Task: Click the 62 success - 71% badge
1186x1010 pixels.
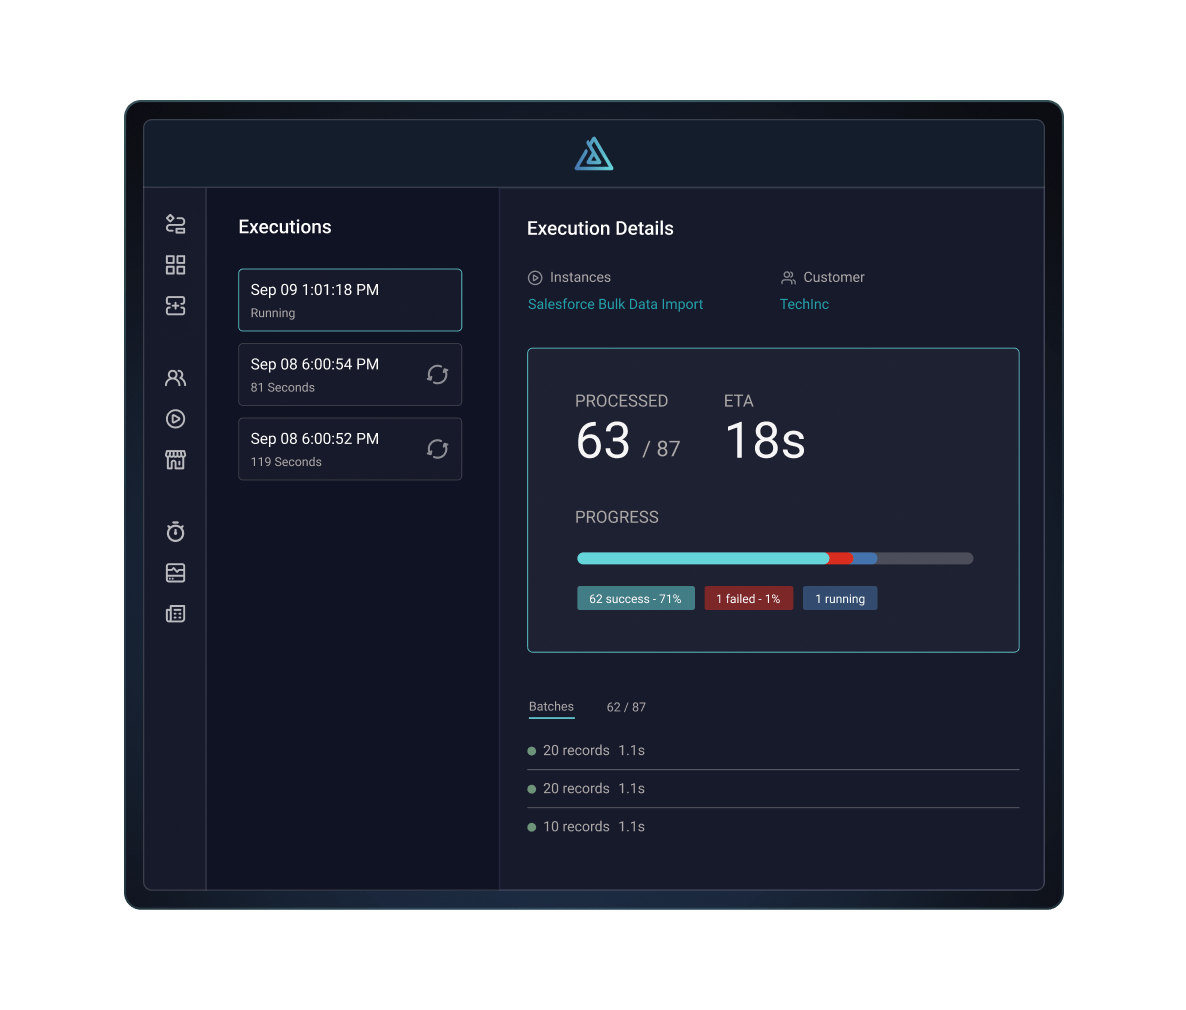Action: pos(635,598)
